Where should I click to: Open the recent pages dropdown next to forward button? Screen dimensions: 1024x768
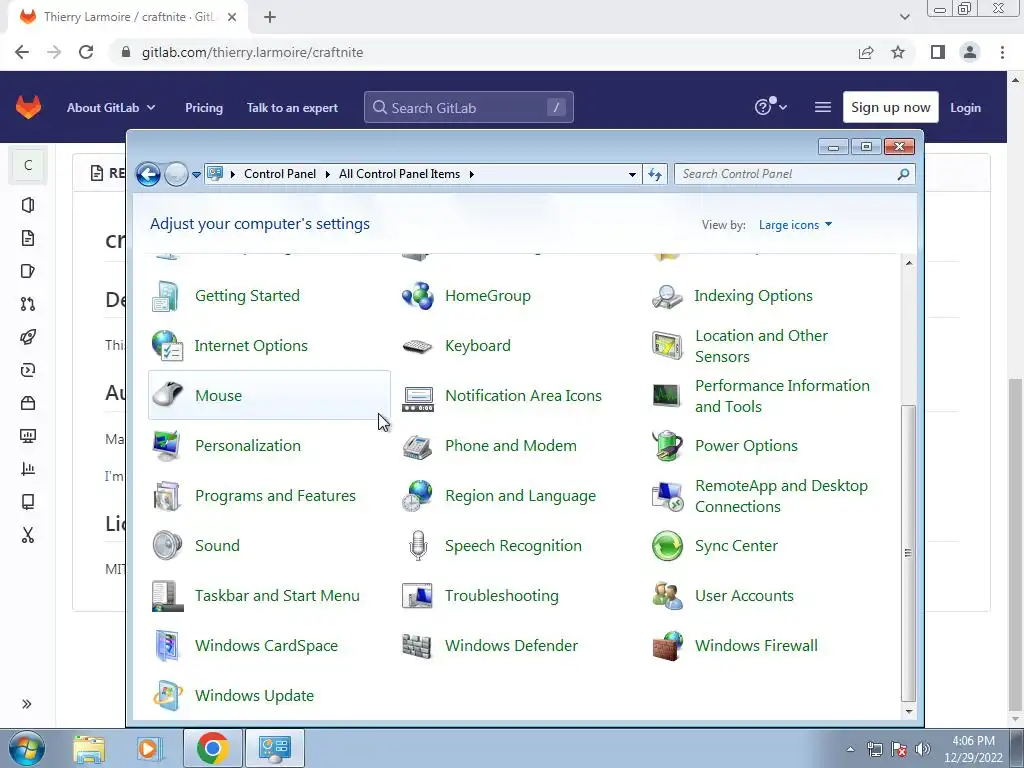[x=196, y=175]
